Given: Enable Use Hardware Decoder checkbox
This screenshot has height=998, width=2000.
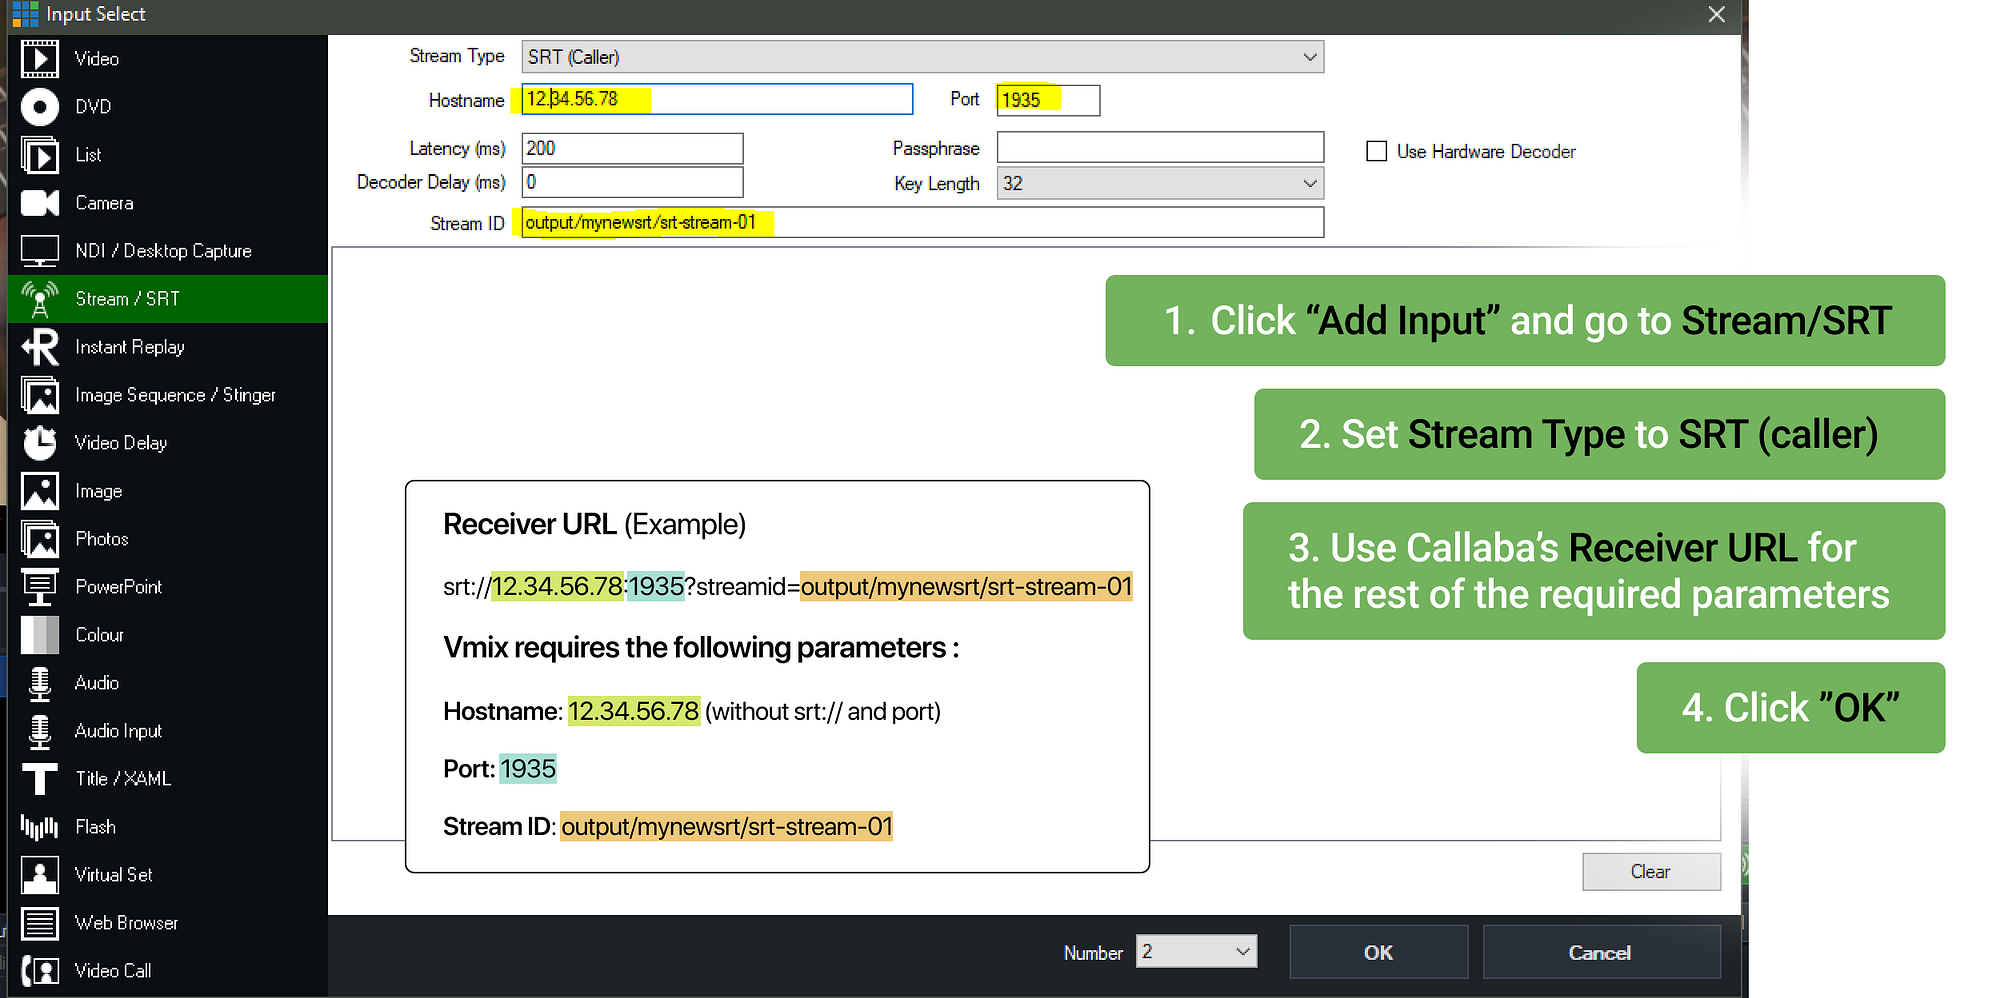Looking at the screenshot, I should click(x=1377, y=151).
